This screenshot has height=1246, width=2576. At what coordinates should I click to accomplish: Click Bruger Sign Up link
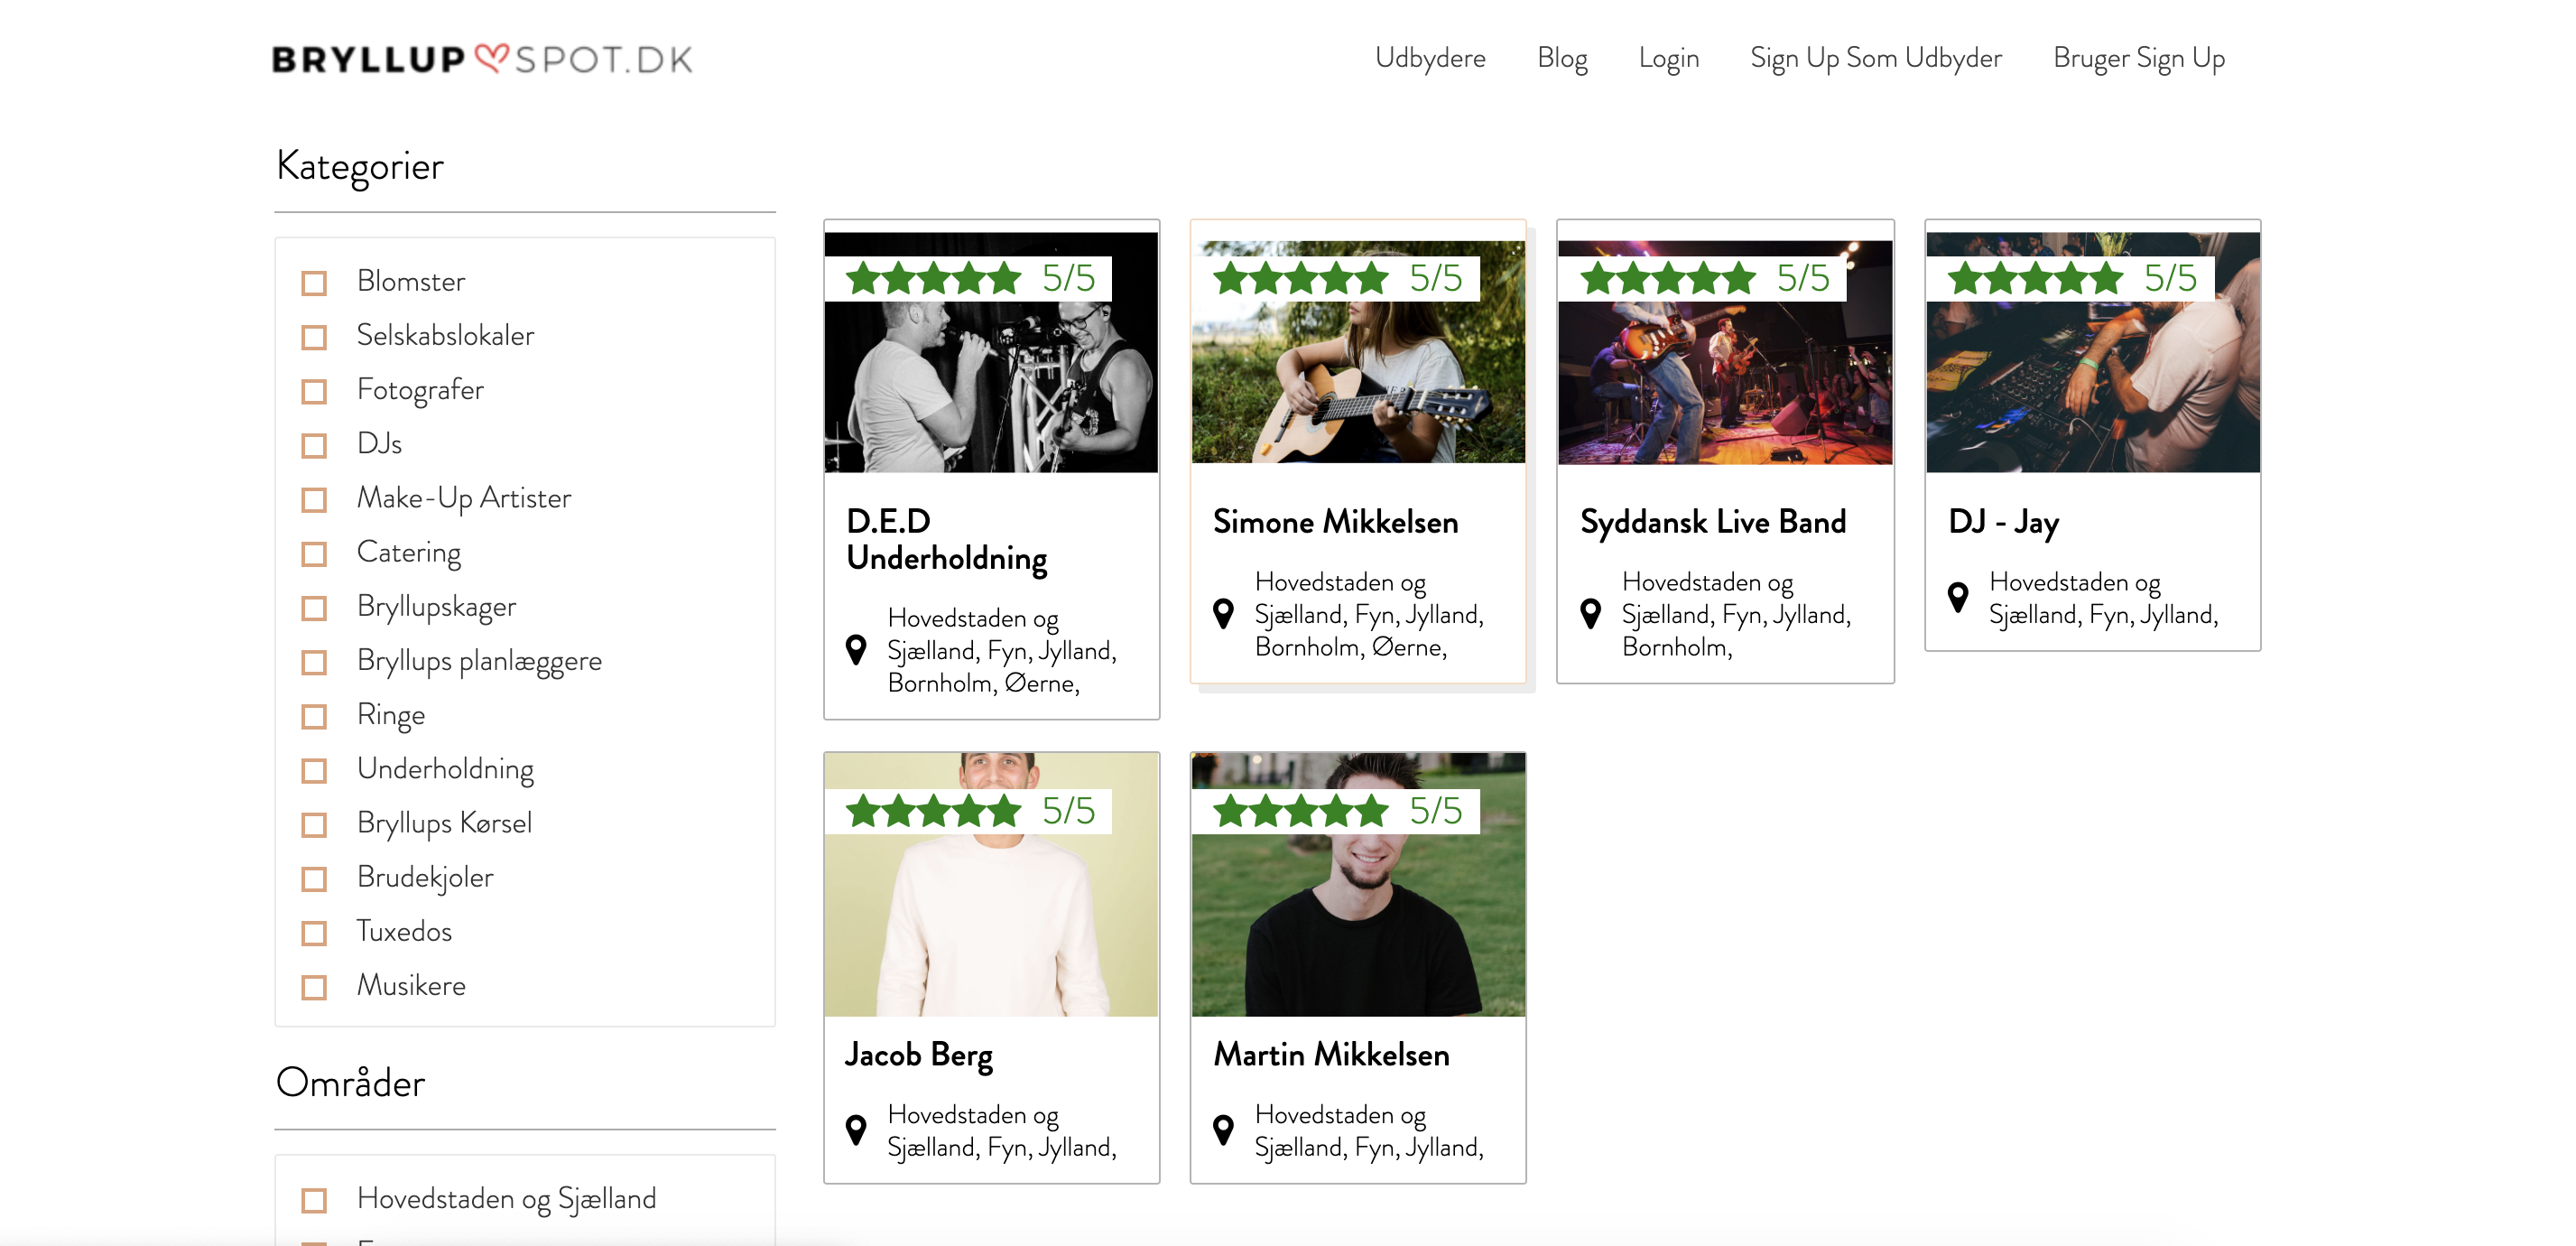(x=2138, y=58)
